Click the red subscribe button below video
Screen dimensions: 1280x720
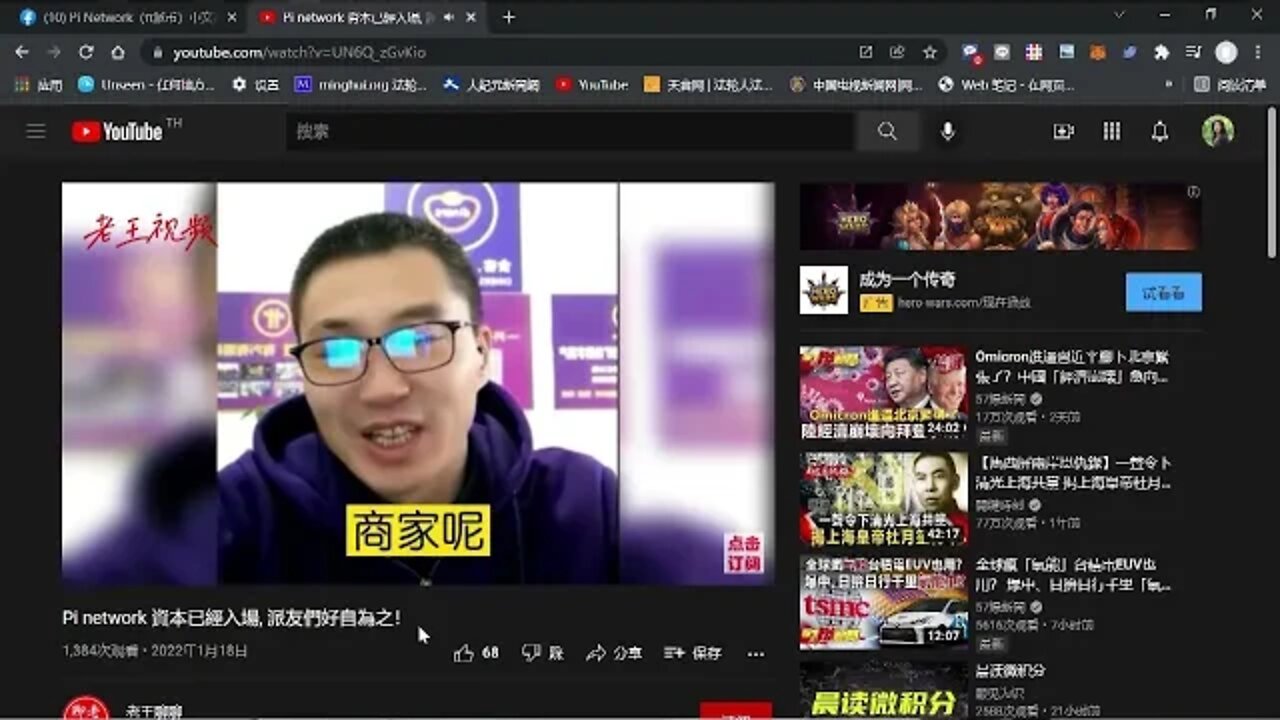[736, 711]
